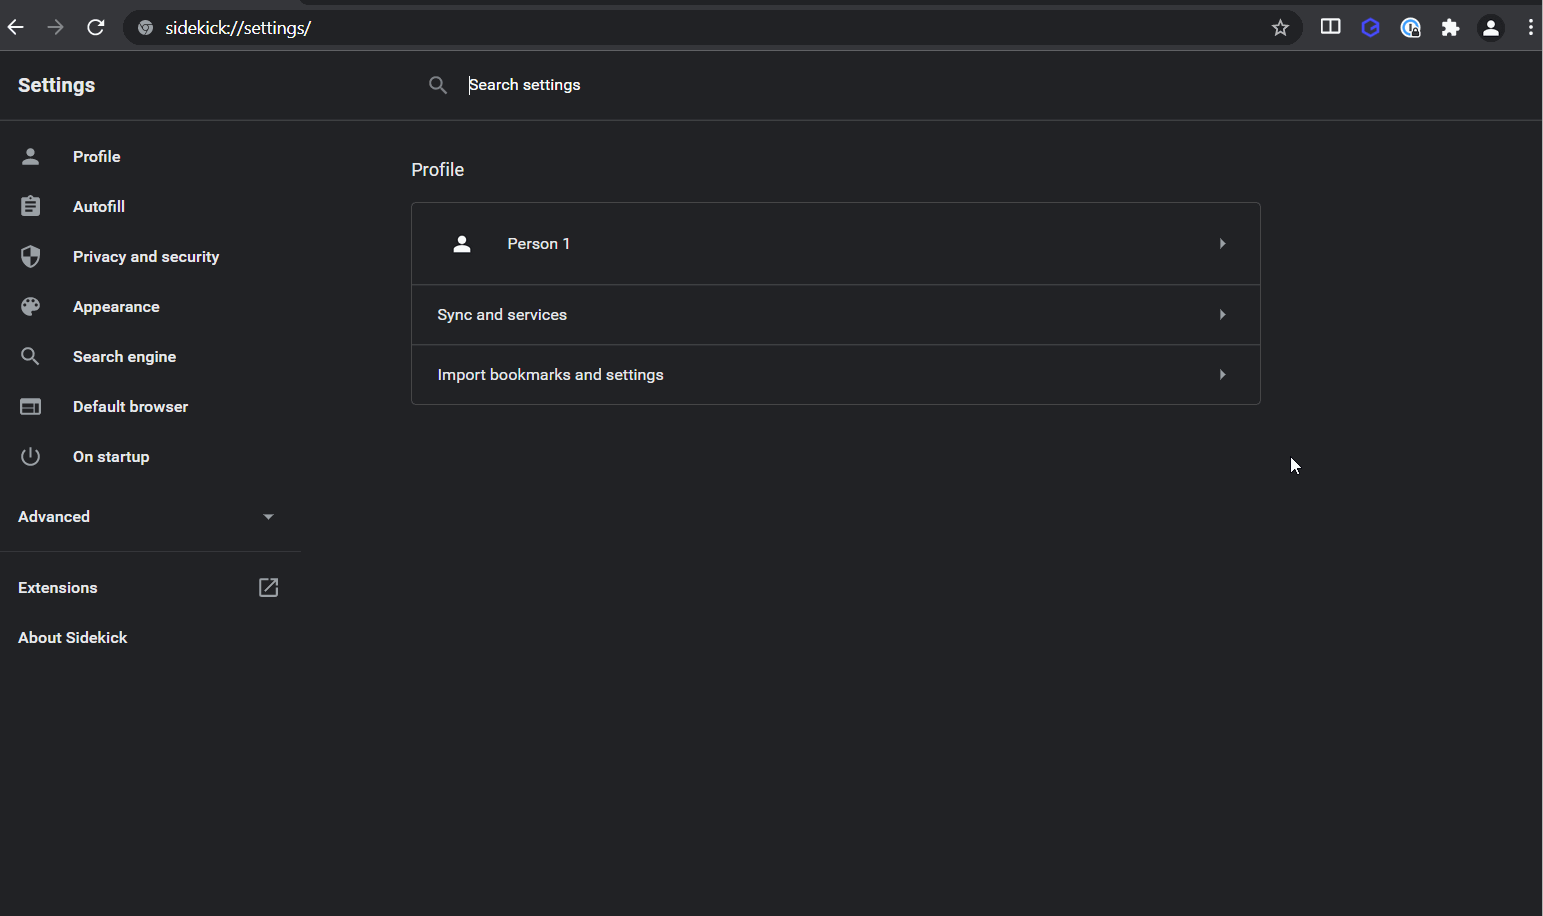Open the Extensions puzzle piece menu
1543x916 pixels.
[1450, 28]
